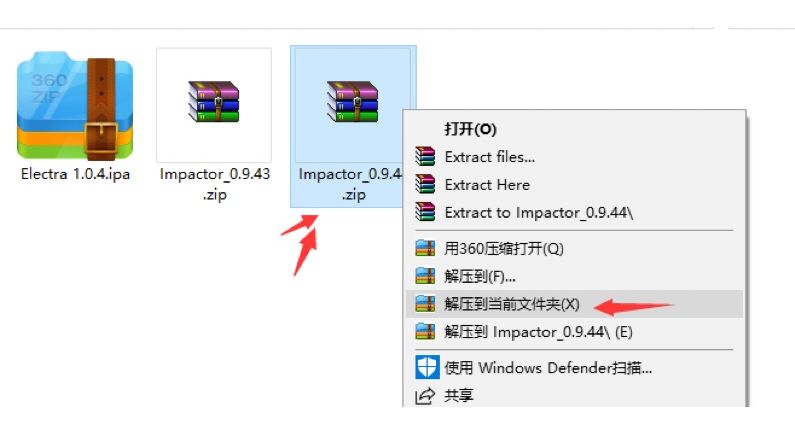Click the share icon beside 共享
Screen dimensions: 795x434
pyautogui.click(x=425, y=395)
